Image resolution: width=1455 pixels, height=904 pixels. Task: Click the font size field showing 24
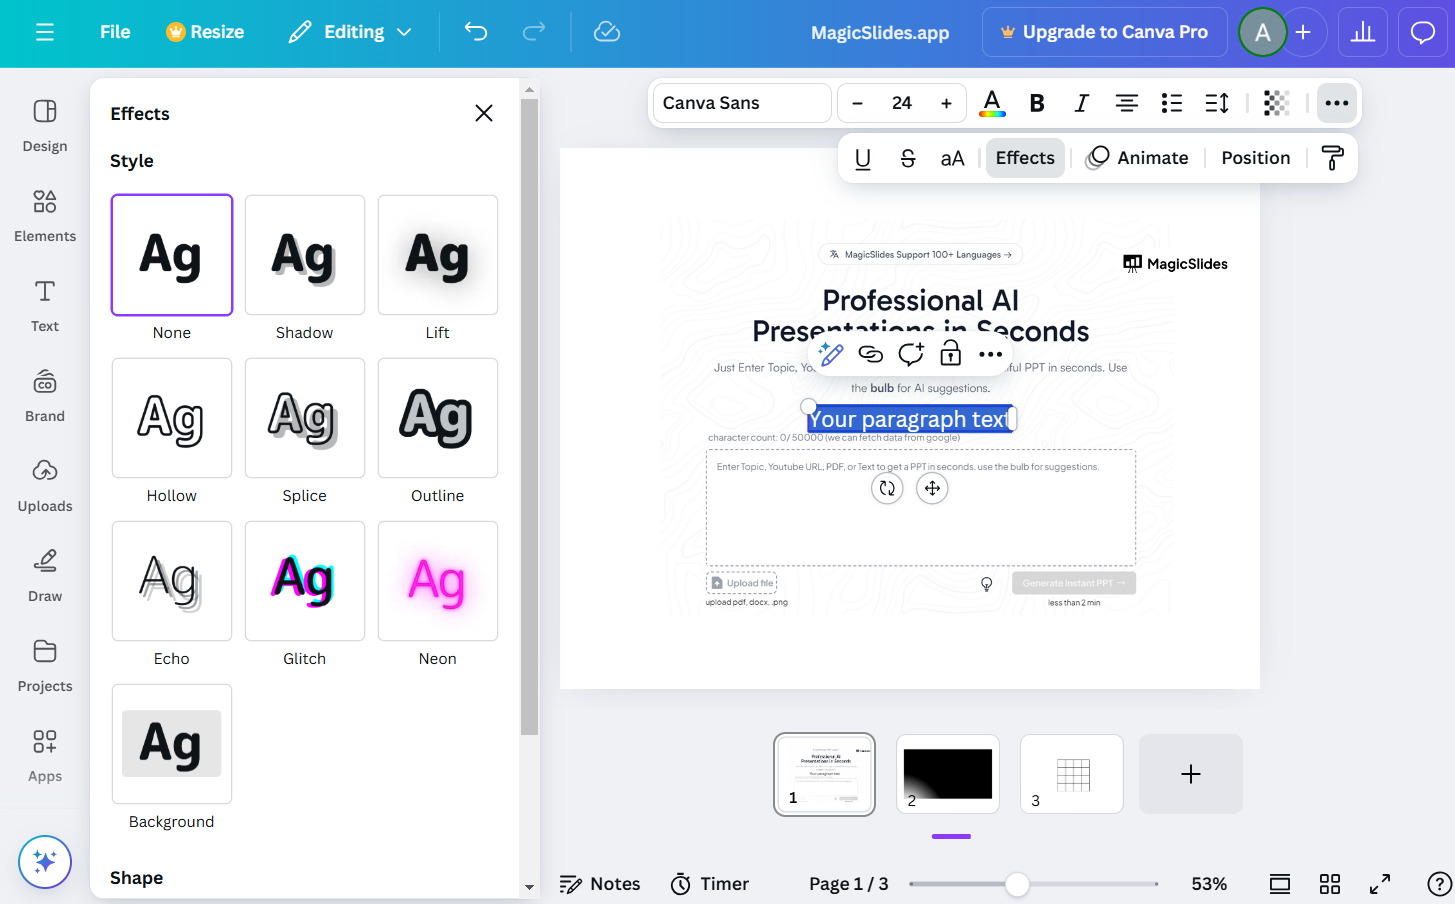coord(902,103)
